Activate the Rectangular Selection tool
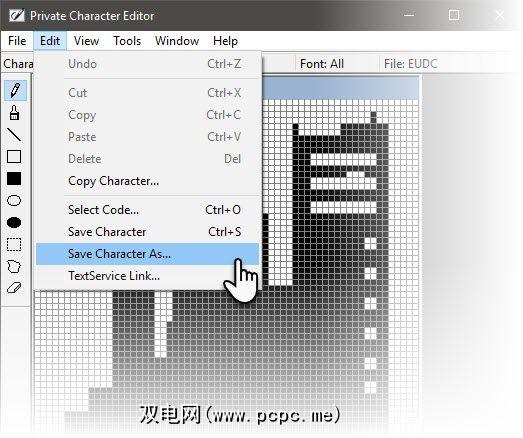 pyautogui.click(x=14, y=244)
